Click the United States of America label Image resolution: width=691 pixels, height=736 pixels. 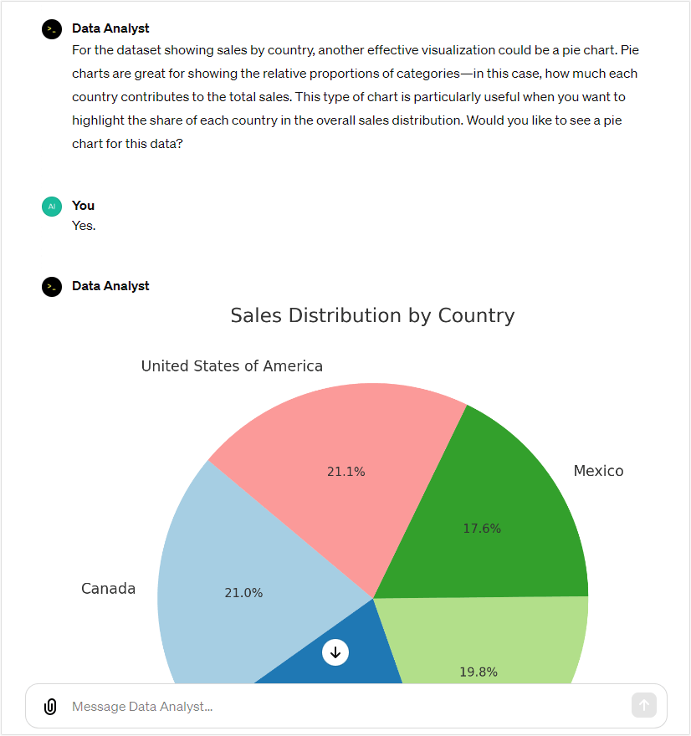point(232,366)
